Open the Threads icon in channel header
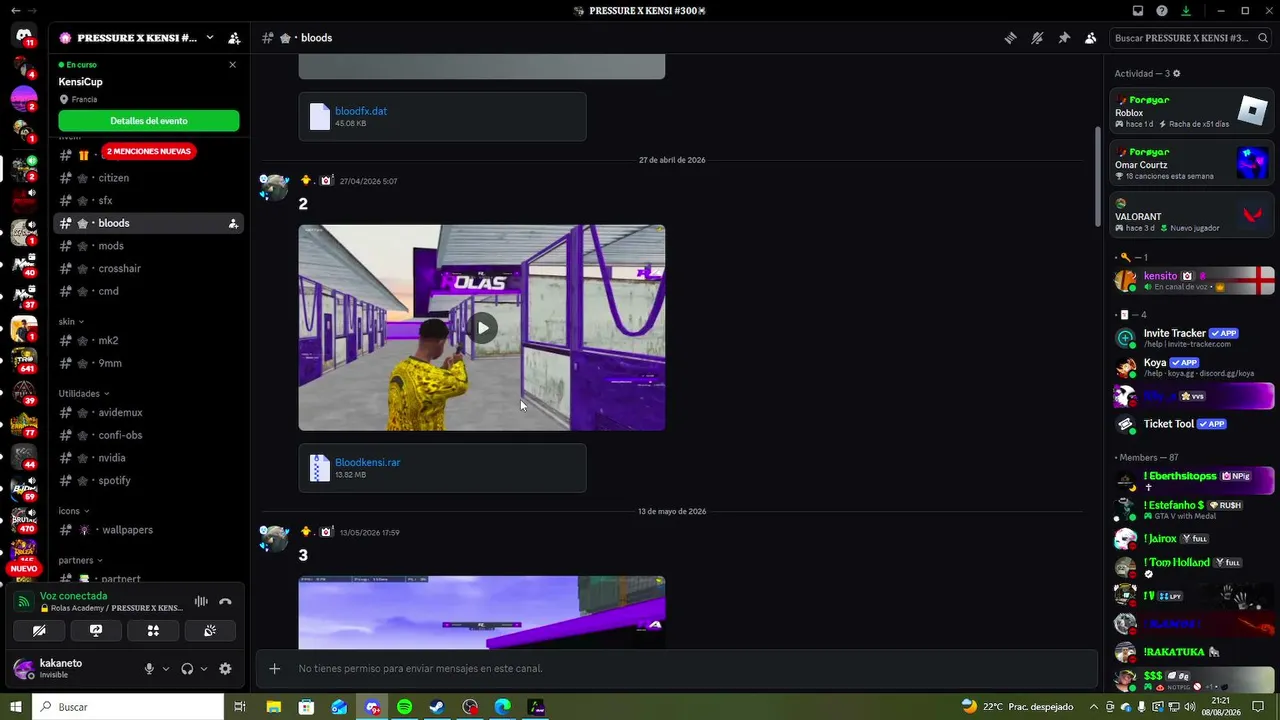1280x720 pixels. coord(1011,38)
